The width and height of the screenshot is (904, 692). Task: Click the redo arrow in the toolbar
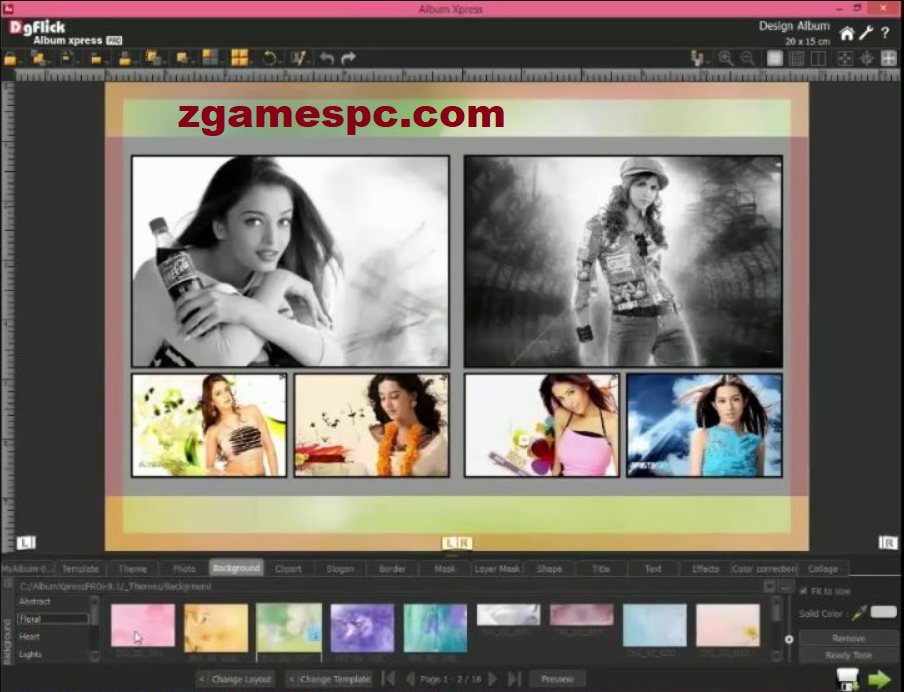tap(348, 58)
